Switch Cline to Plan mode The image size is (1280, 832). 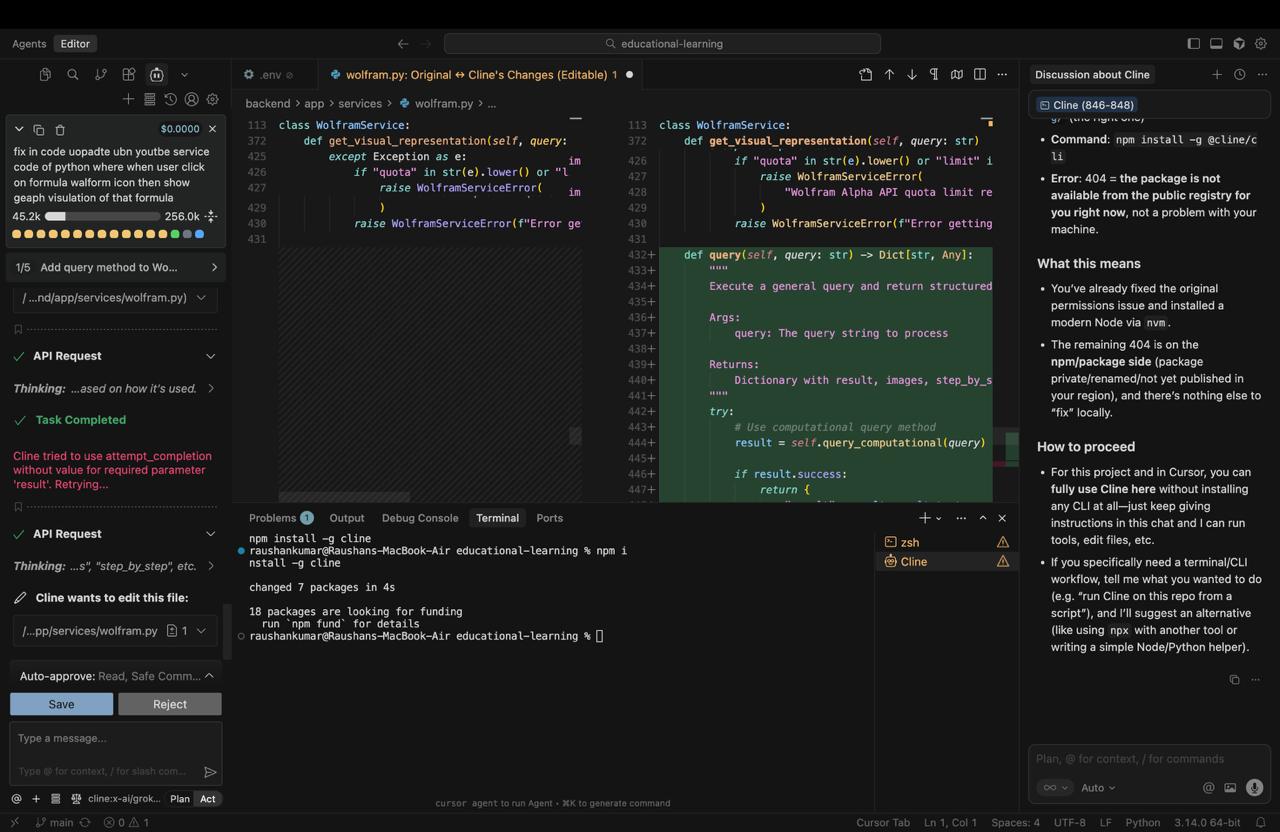point(180,799)
